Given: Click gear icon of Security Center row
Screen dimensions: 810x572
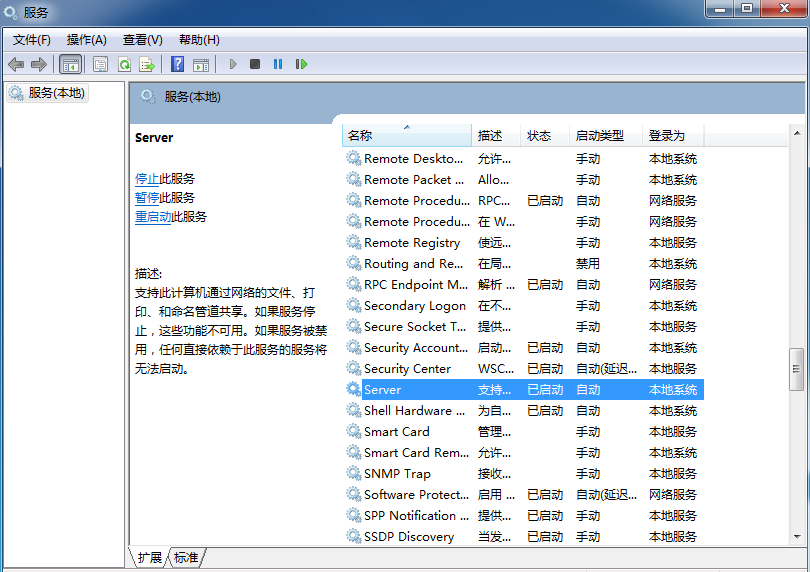Looking at the screenshot, I should coord(354,368).
